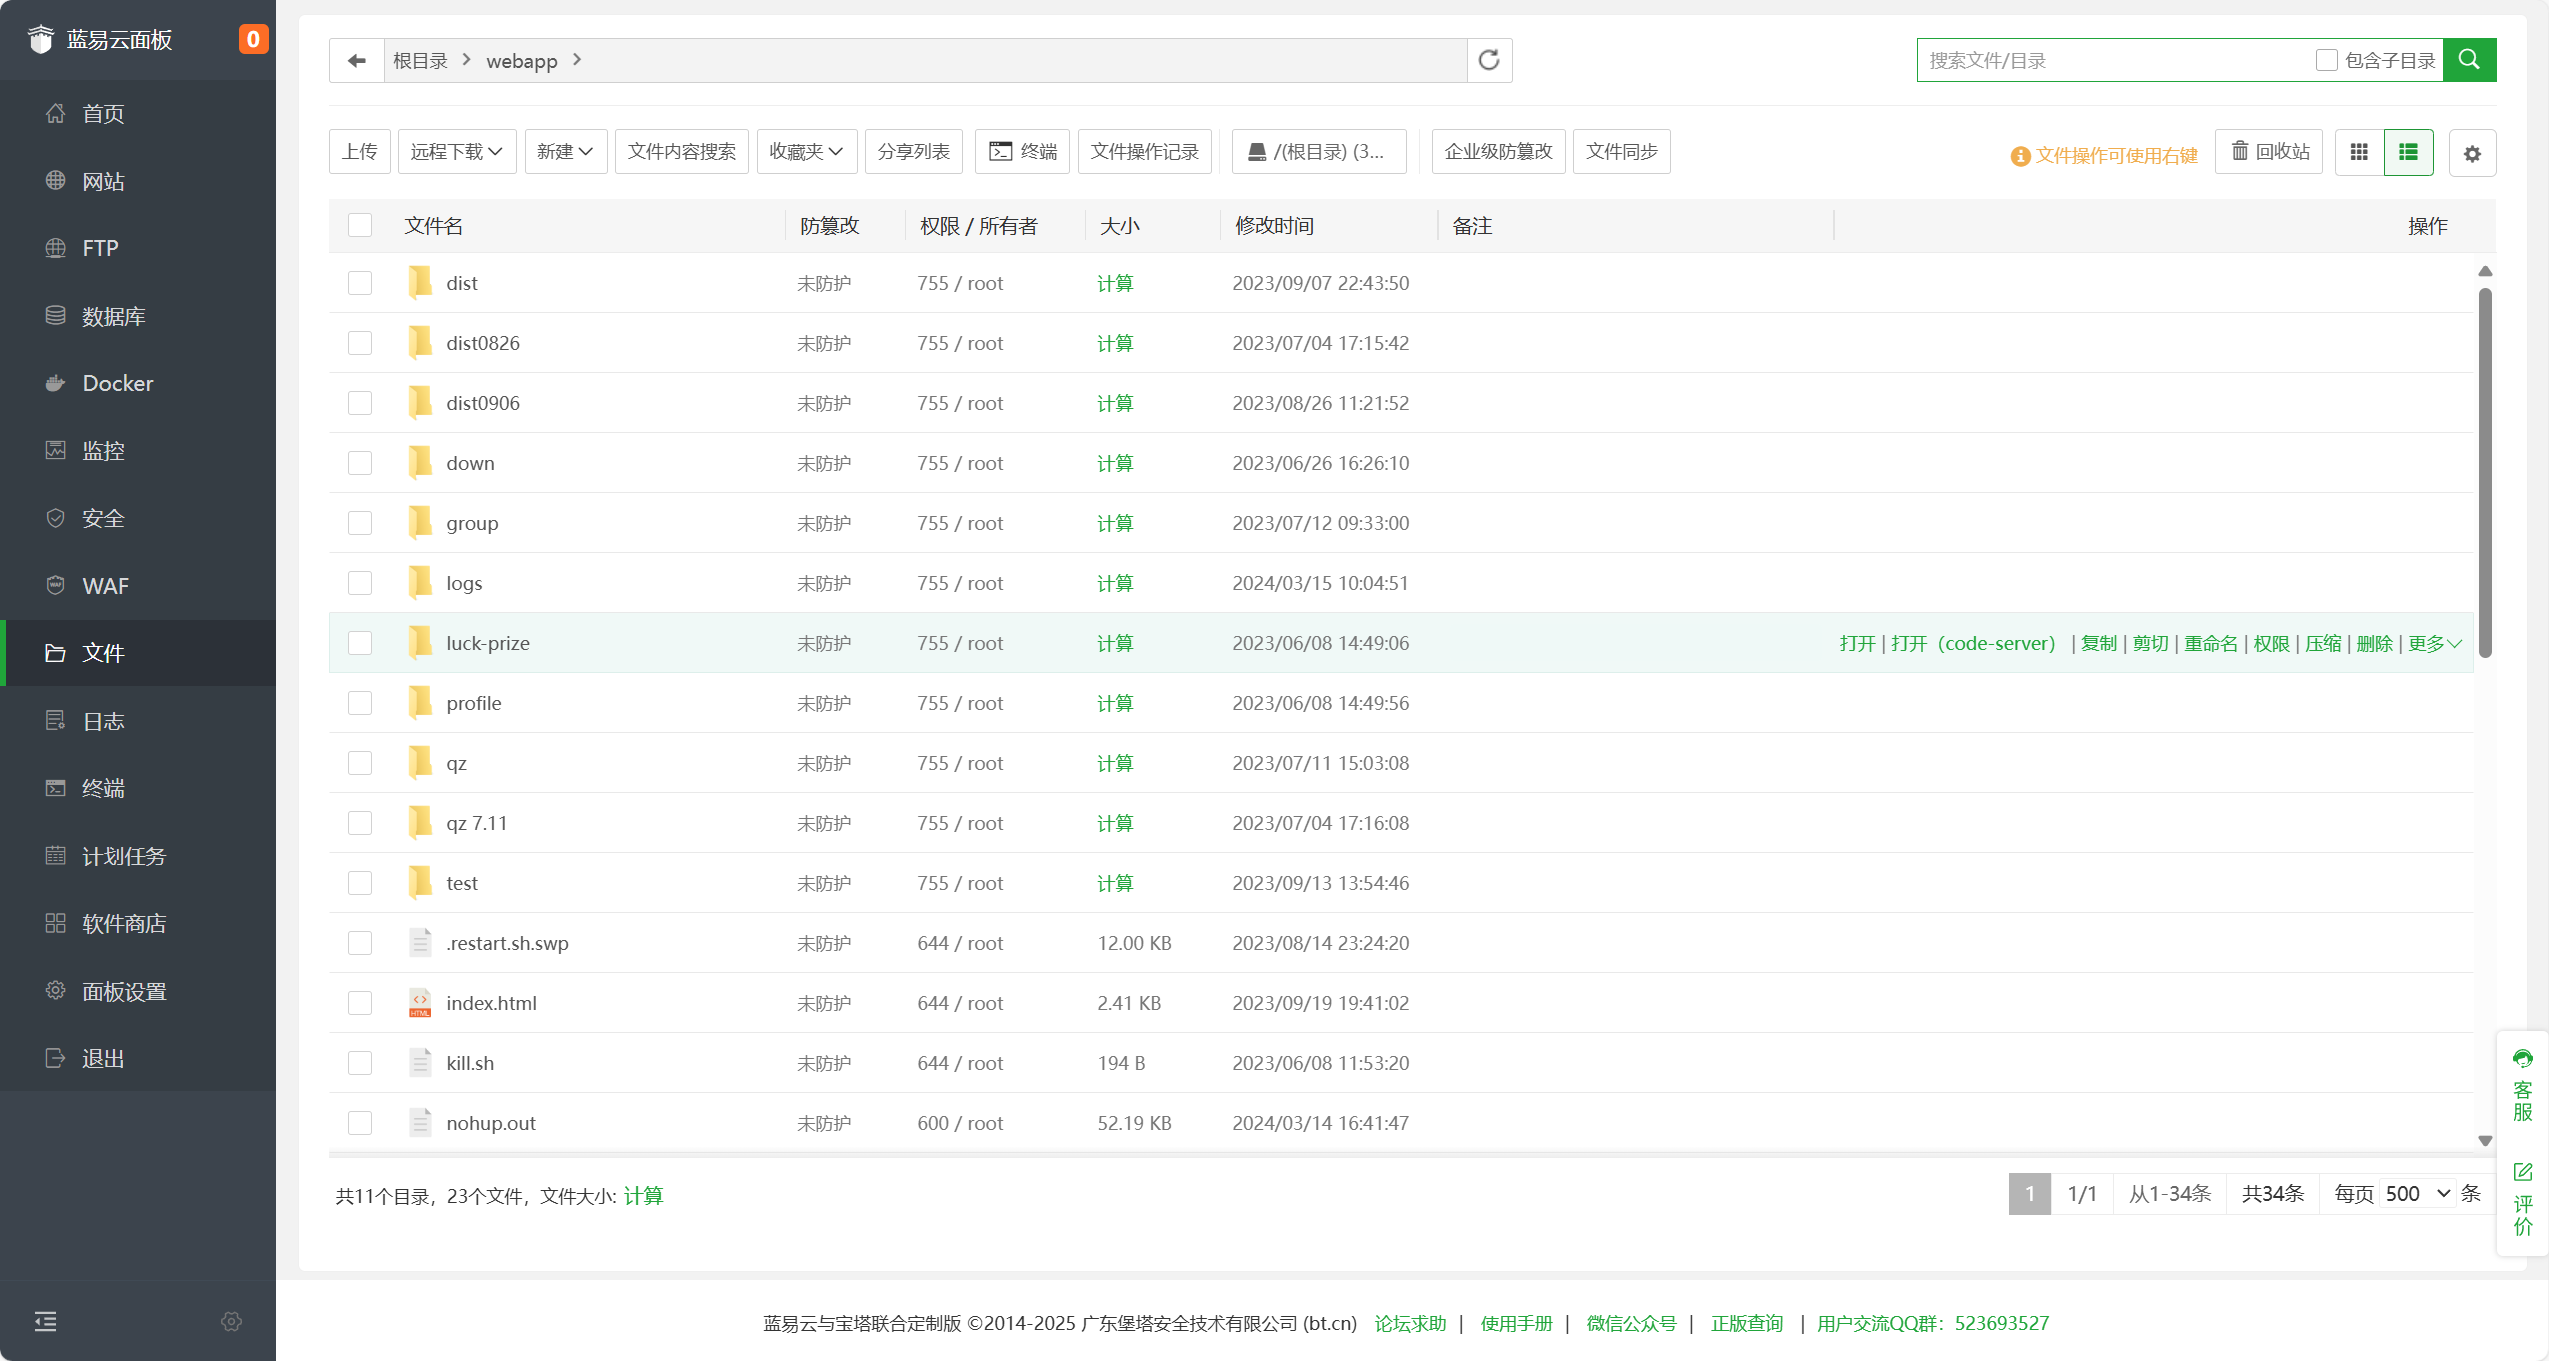Open WAF in sidebar
Image resolution: width=2549 pixels, height=1361 pixels.
coord(138,586)
